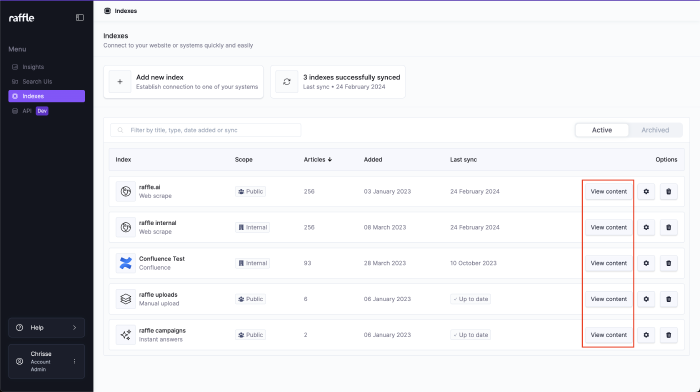Click the Dev badge next to API
Screen dimensions: 700x392
point(42,111)
